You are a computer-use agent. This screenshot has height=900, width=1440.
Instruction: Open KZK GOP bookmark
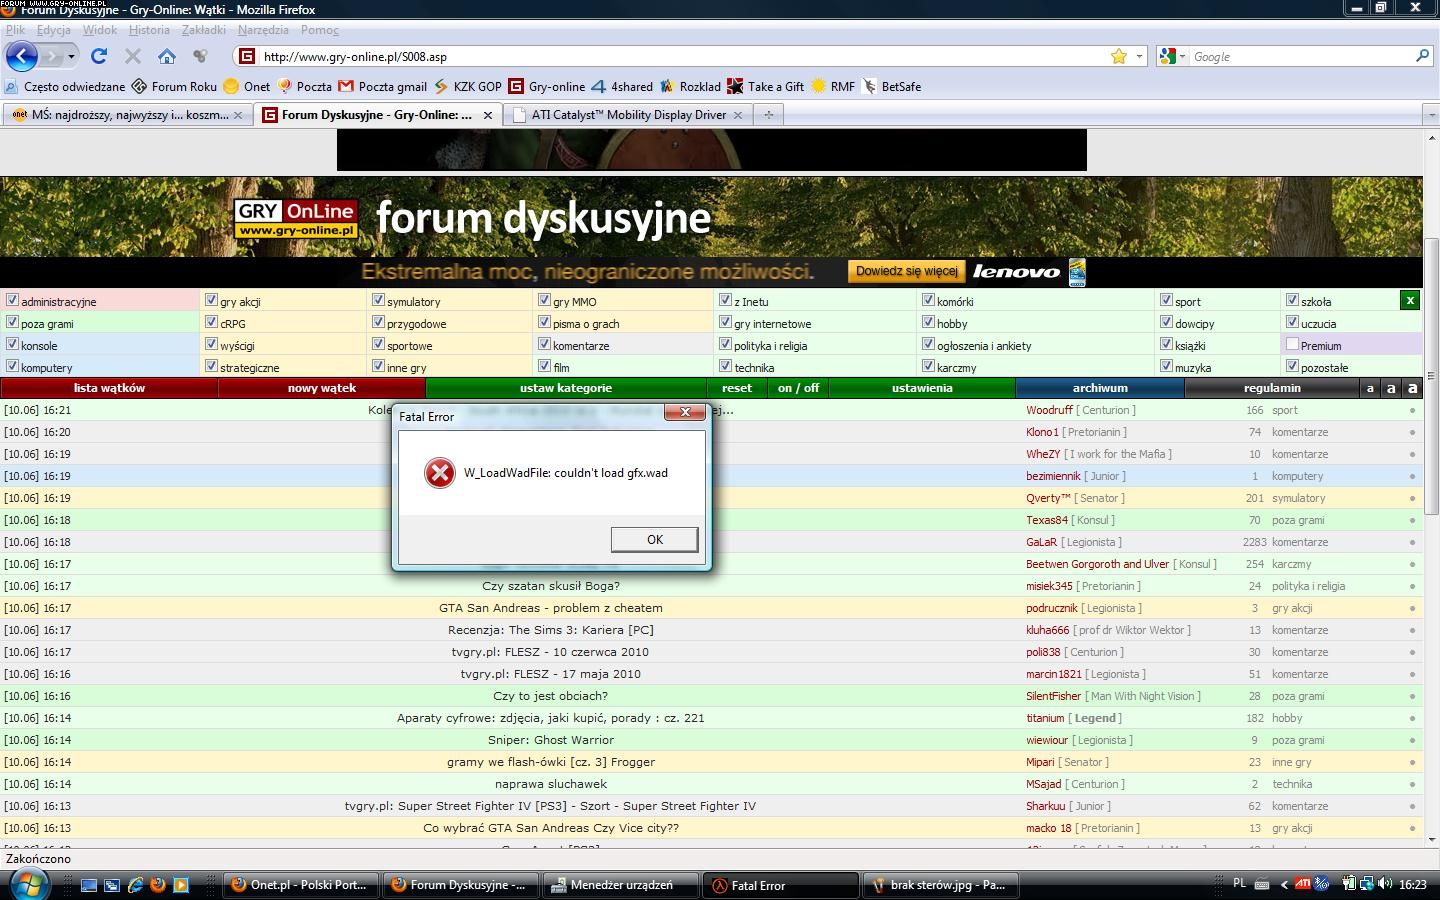tap(467, 86)
